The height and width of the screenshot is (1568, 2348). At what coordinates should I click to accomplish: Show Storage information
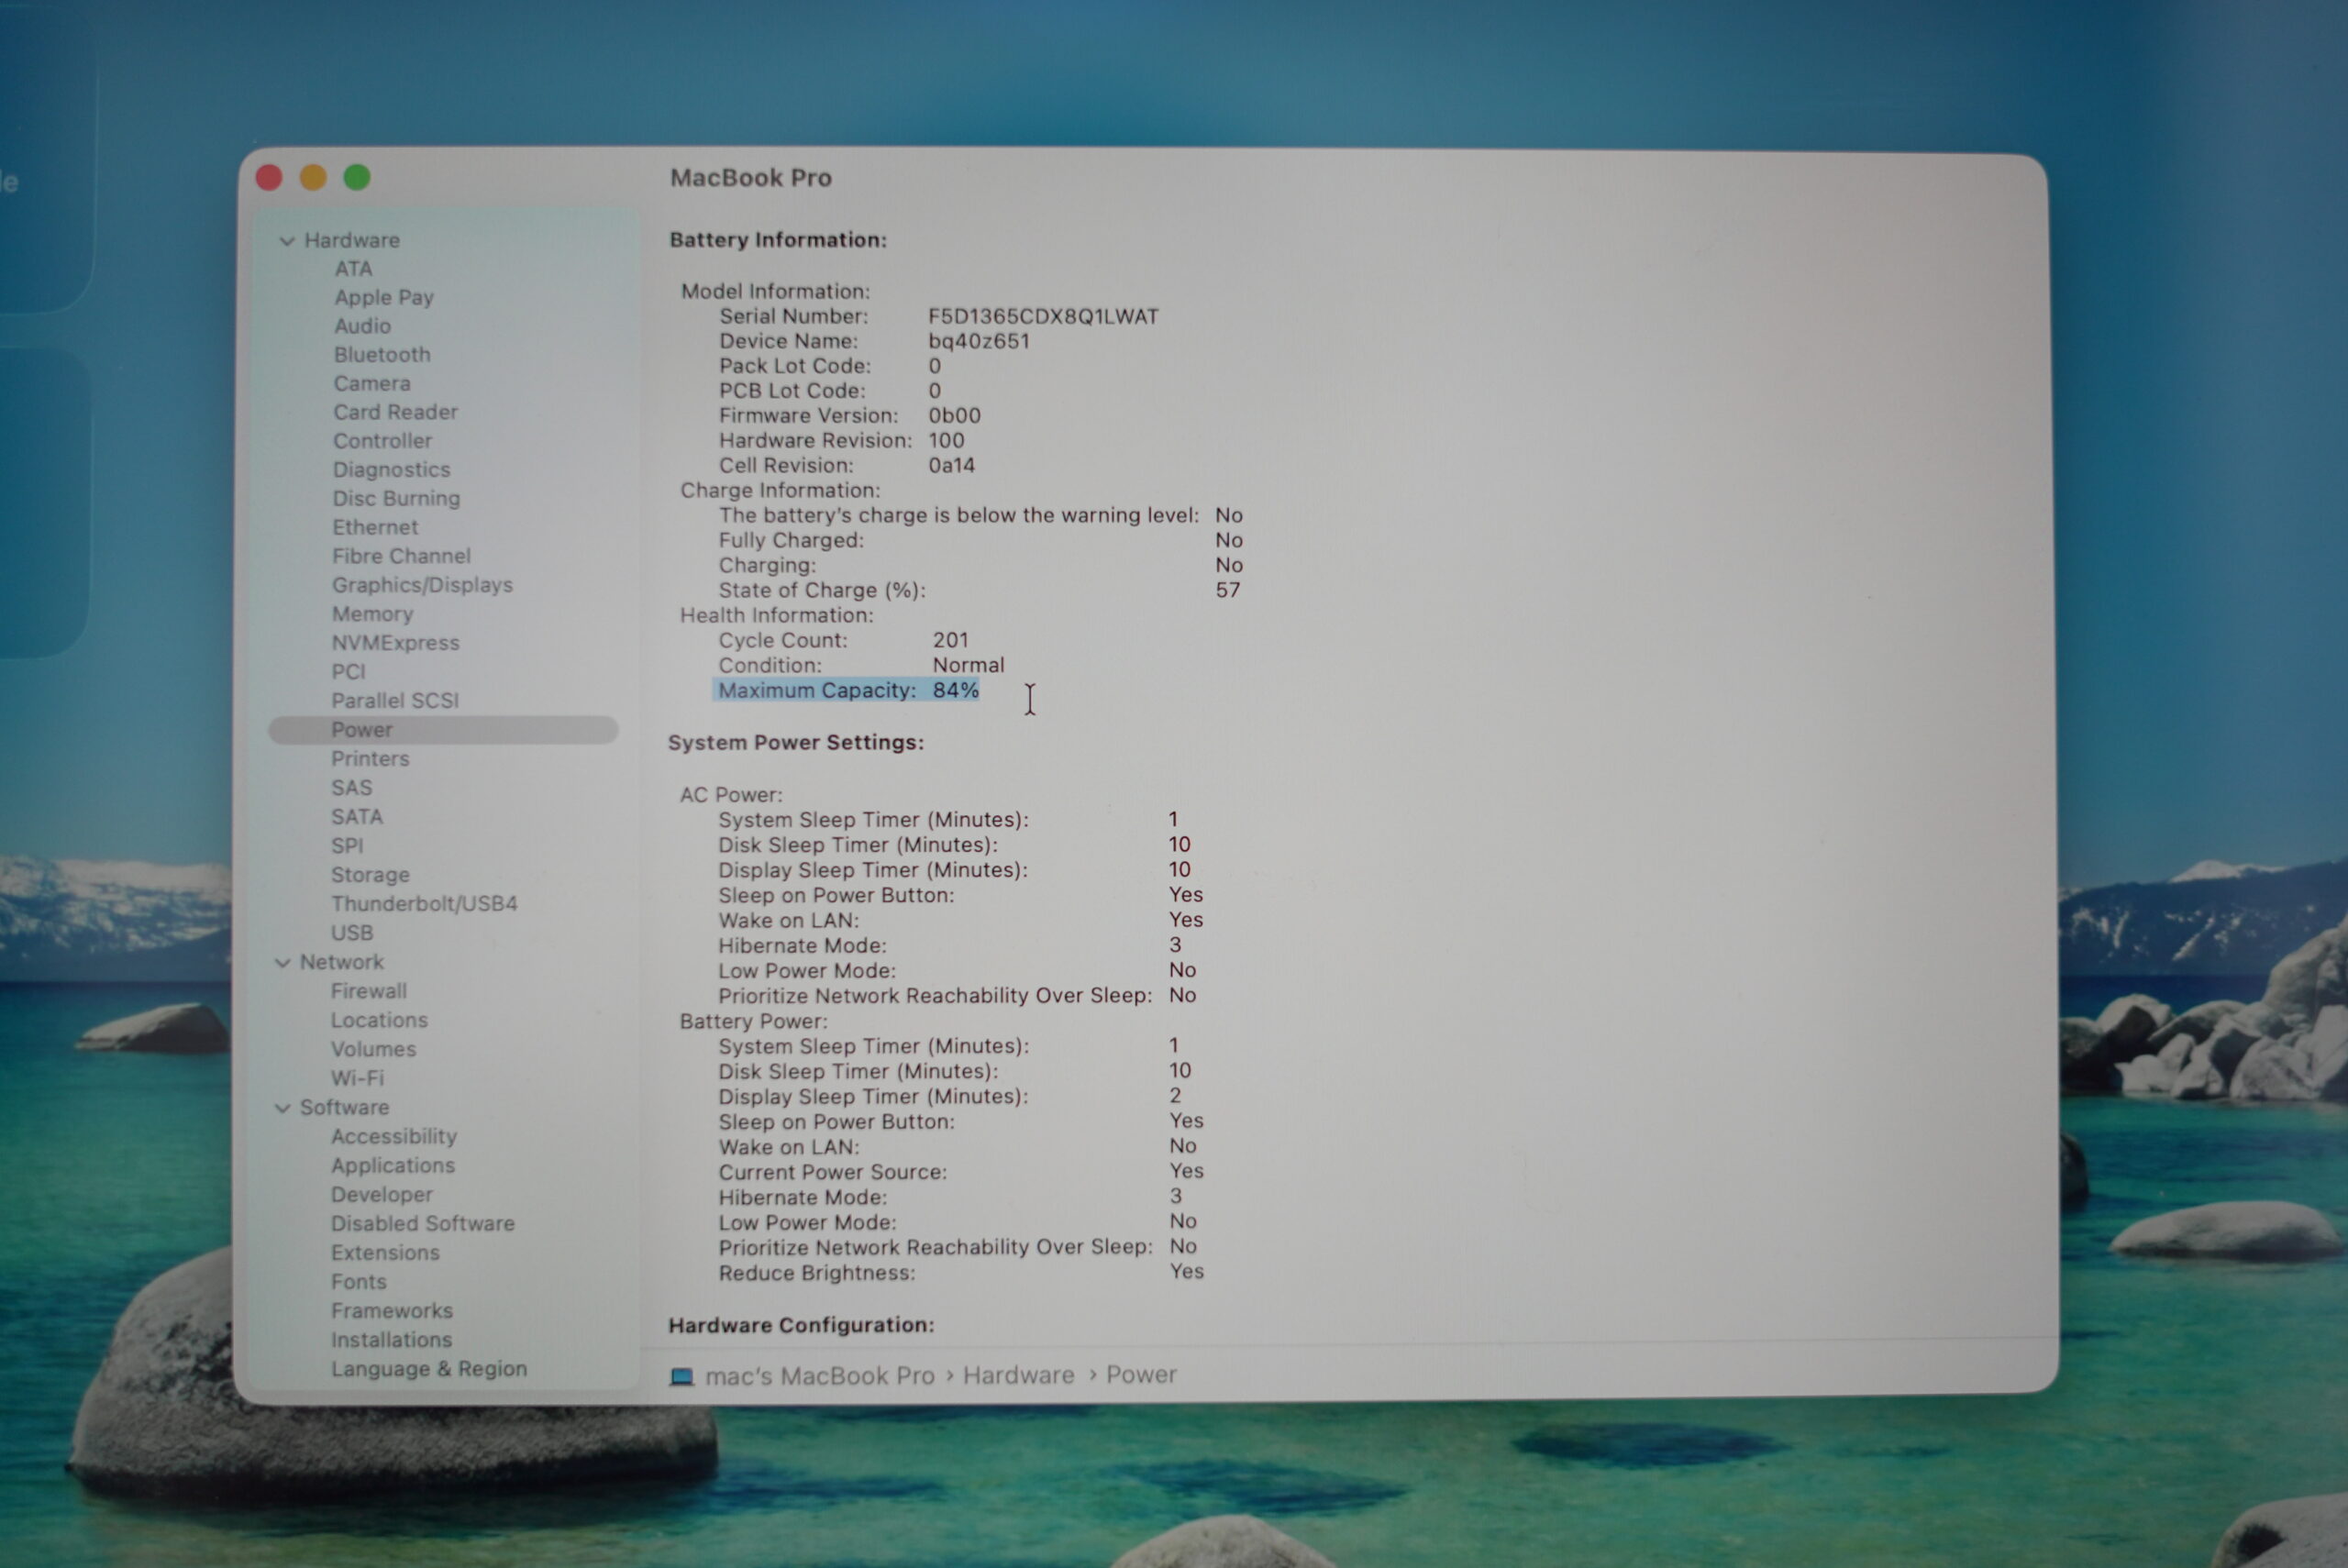pyautogui.click(x=370, y=876)
